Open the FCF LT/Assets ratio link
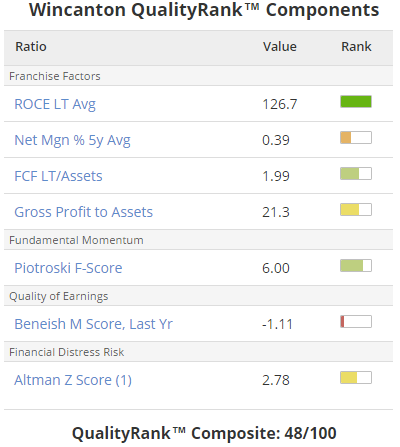 (x=58, y=176)
